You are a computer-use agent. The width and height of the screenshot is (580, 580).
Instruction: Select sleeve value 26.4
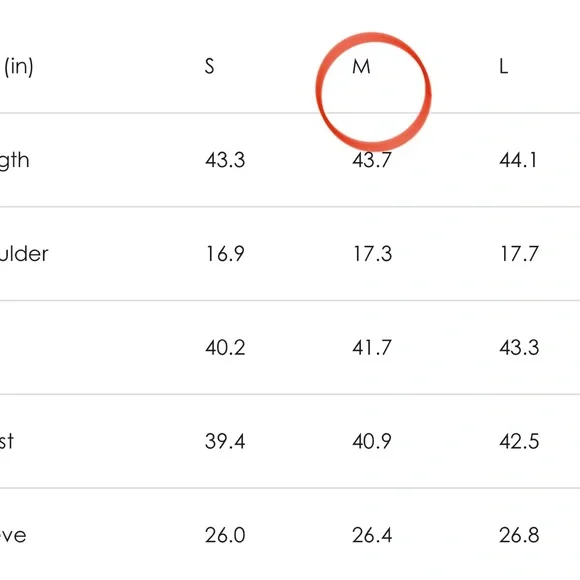tap(372, 535)
